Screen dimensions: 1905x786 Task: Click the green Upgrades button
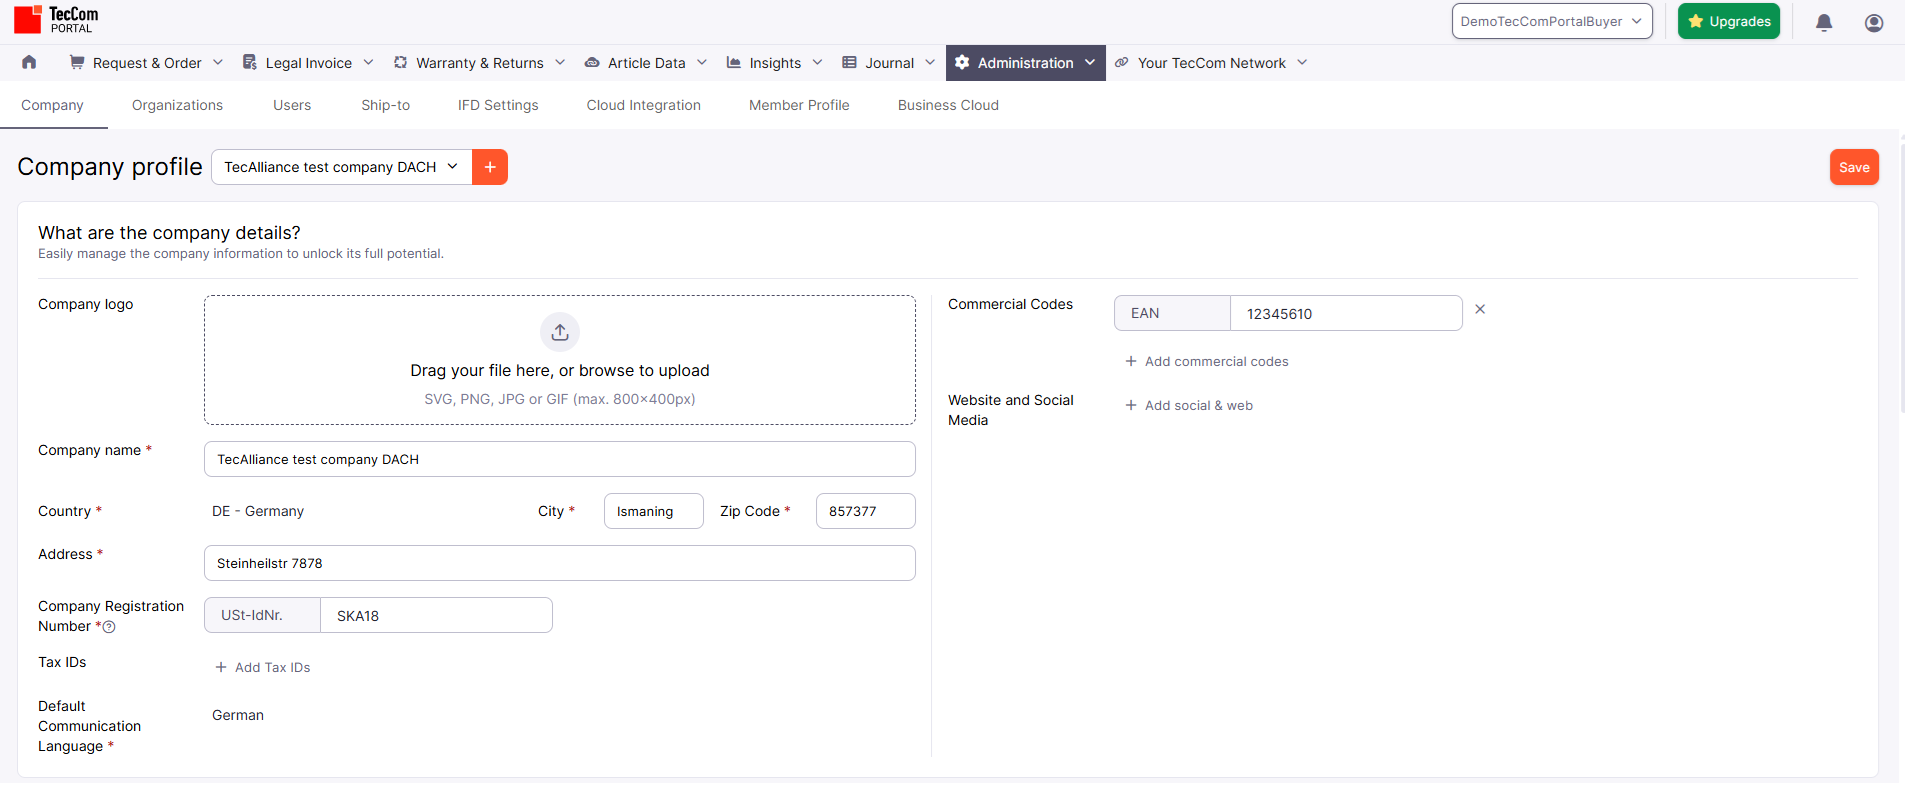[1728, 21]
